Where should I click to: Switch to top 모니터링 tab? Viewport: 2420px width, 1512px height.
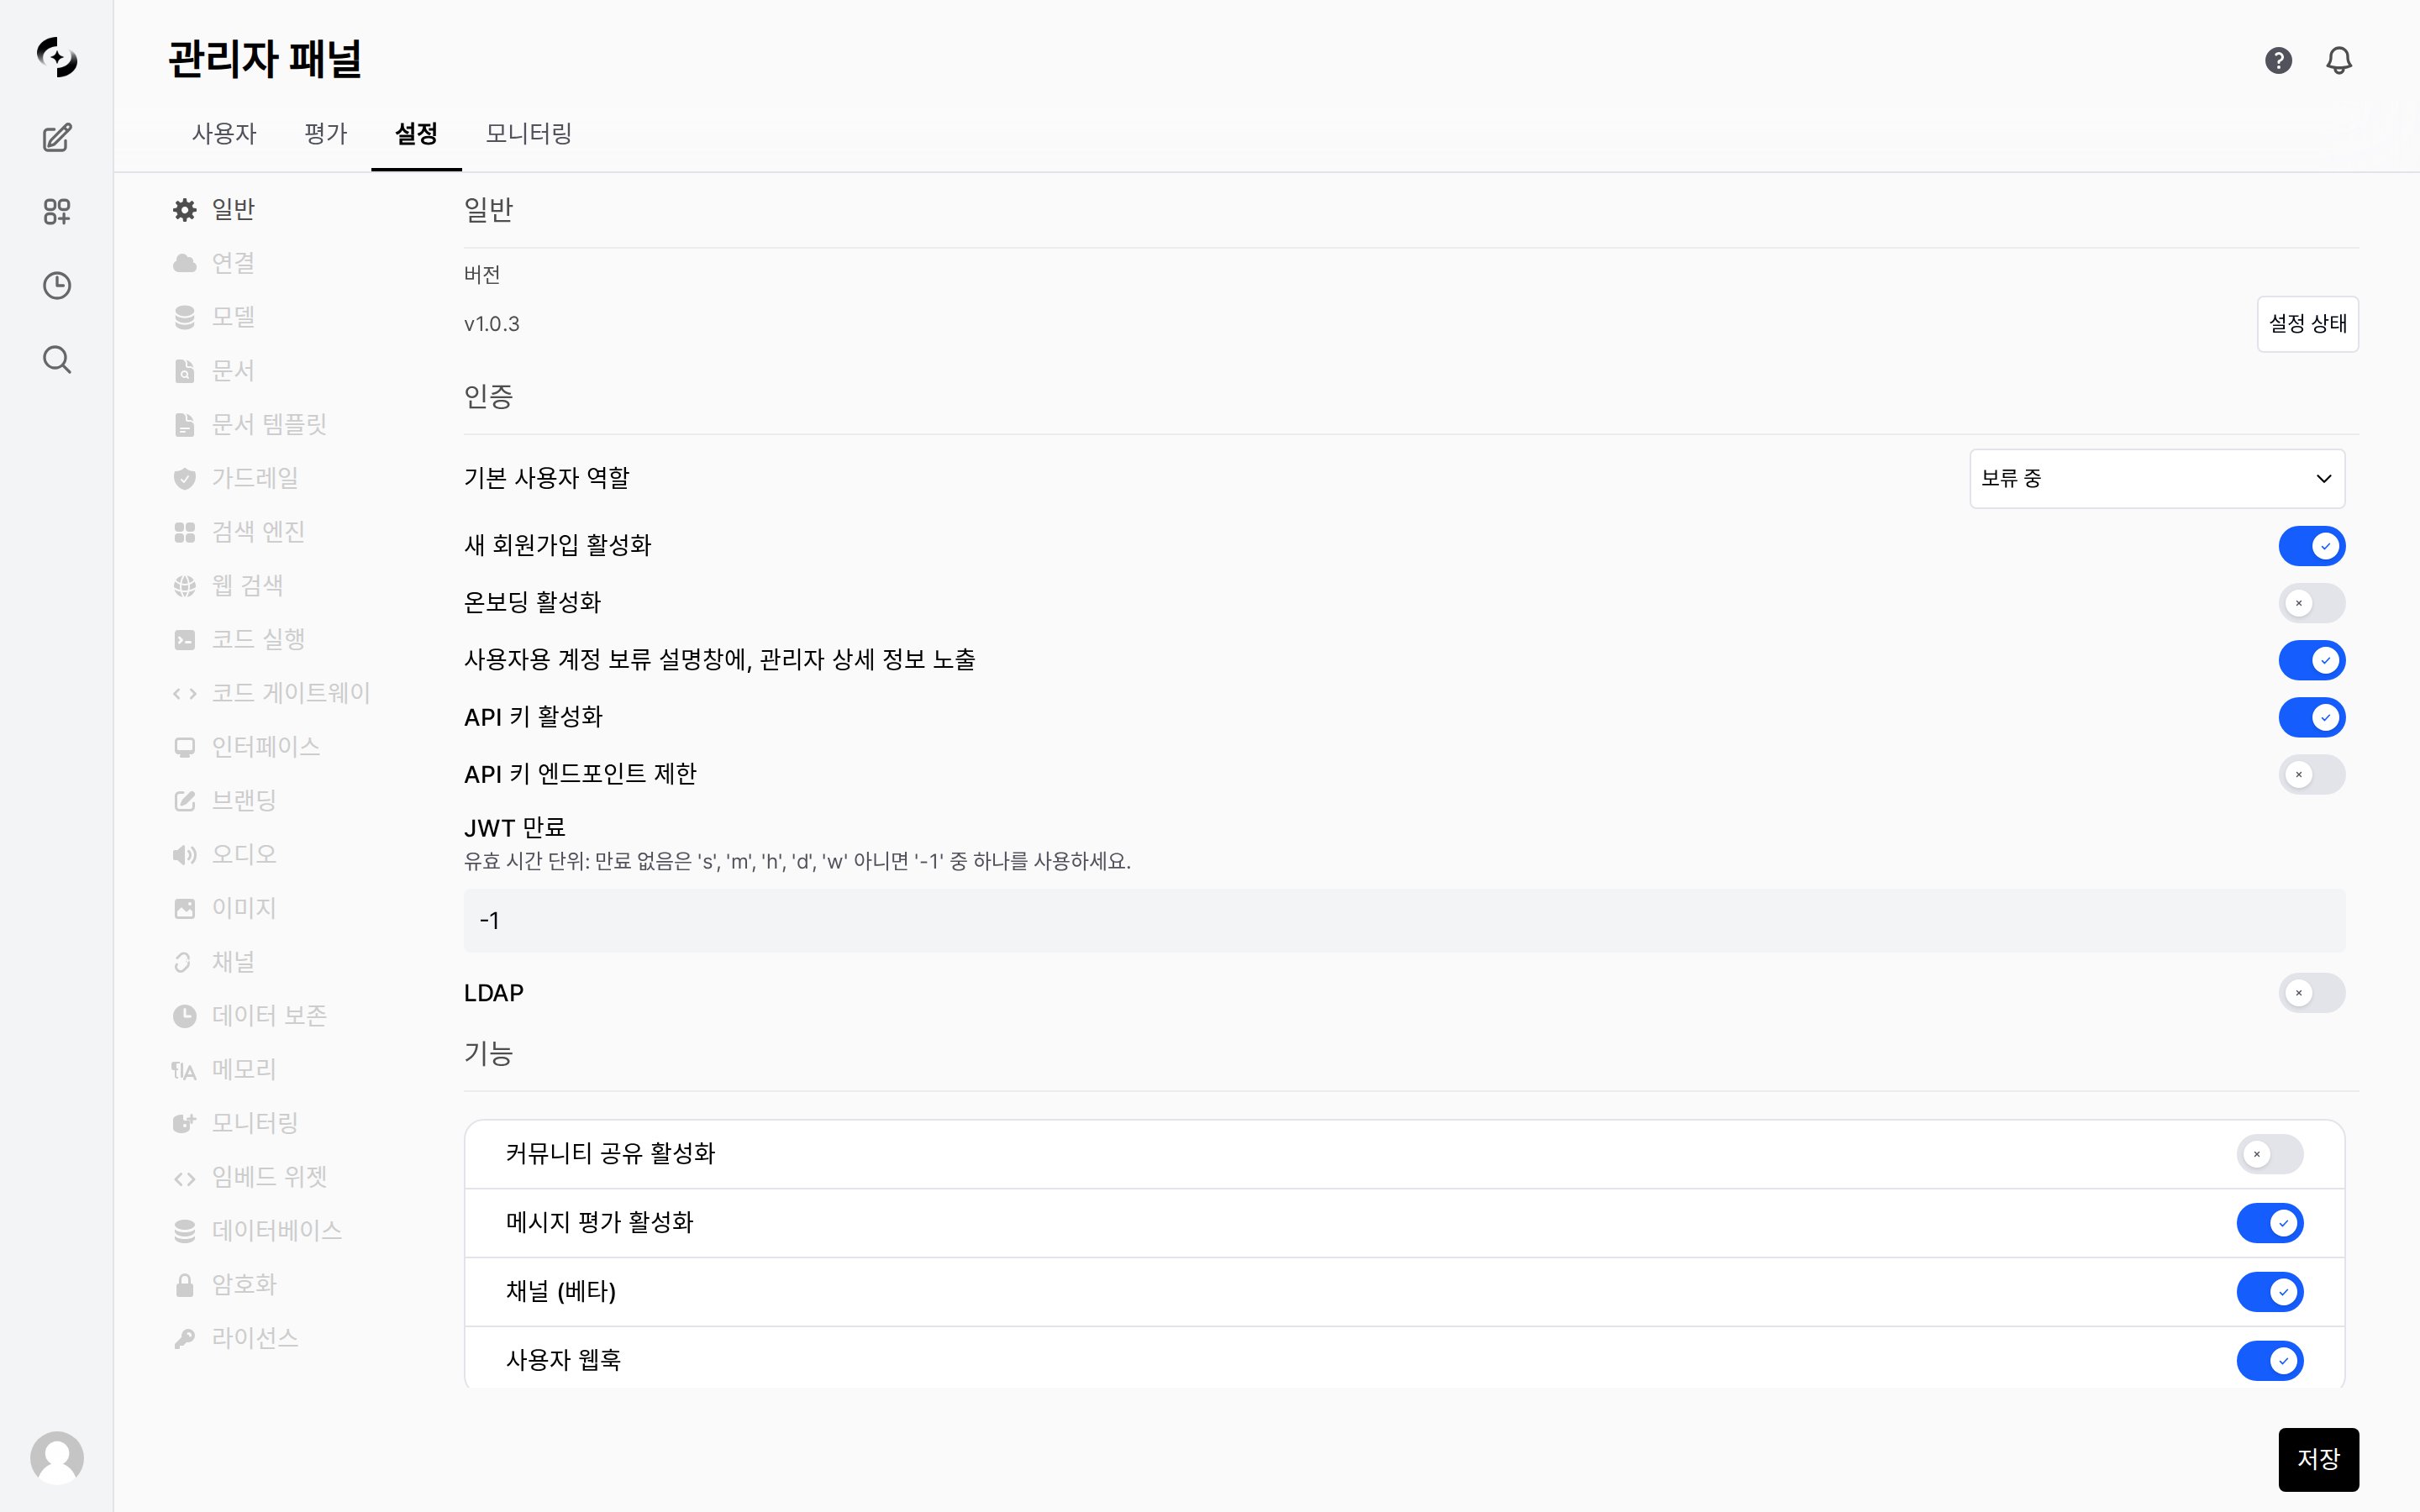coord(529,133)
